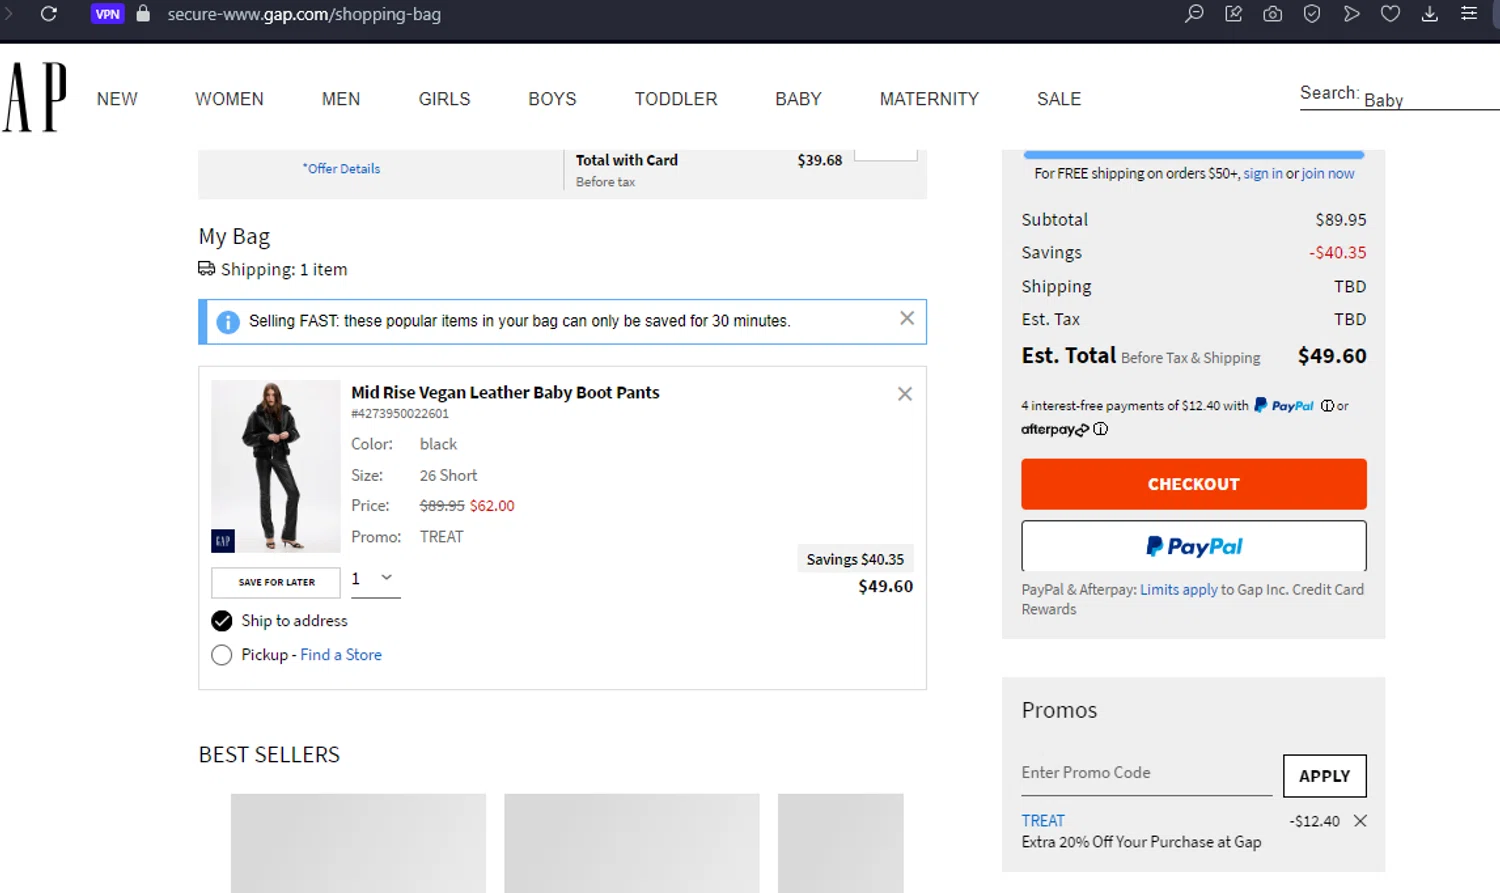The image size is (1500, 893).
Task: Click the Size value 26 Short
Action: 448,476
